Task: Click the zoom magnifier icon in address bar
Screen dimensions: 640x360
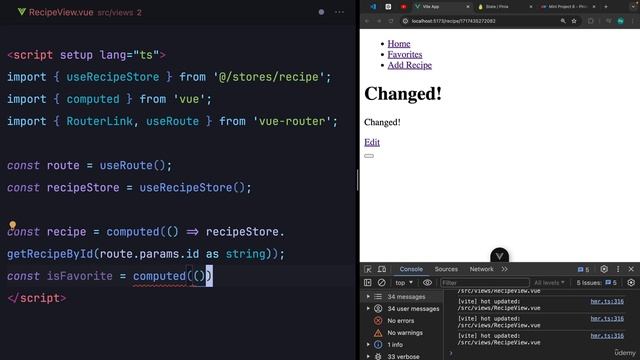Action: (x=563, y=21)
